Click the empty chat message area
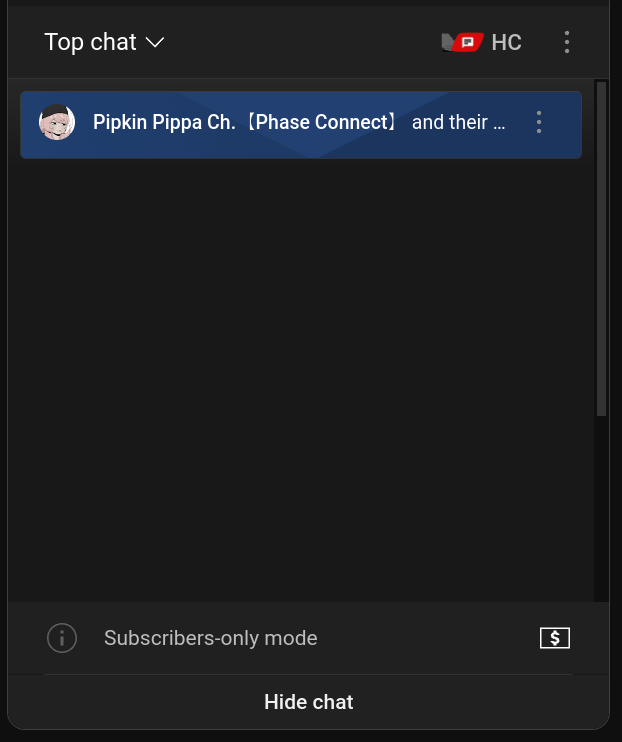This screenshot has height=742, width=622. (x=300, y=380)
